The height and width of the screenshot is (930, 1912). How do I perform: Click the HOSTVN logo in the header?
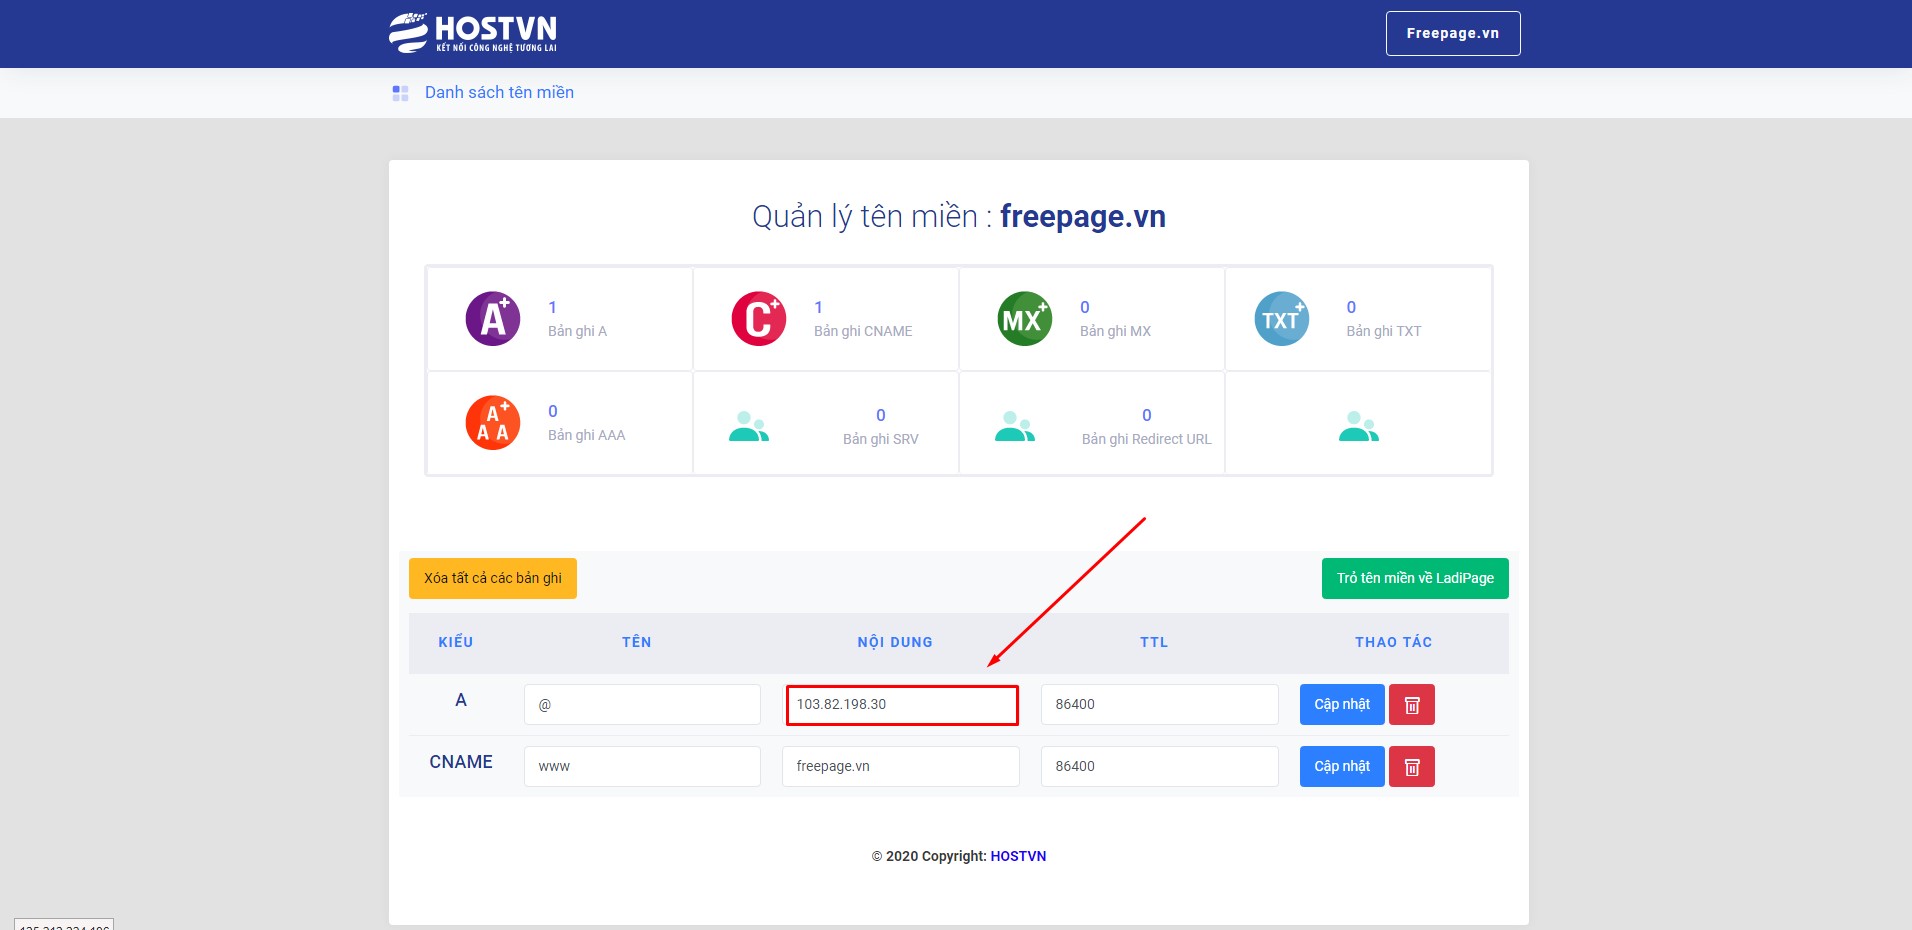pyautogui.click(x=473, y=33)
